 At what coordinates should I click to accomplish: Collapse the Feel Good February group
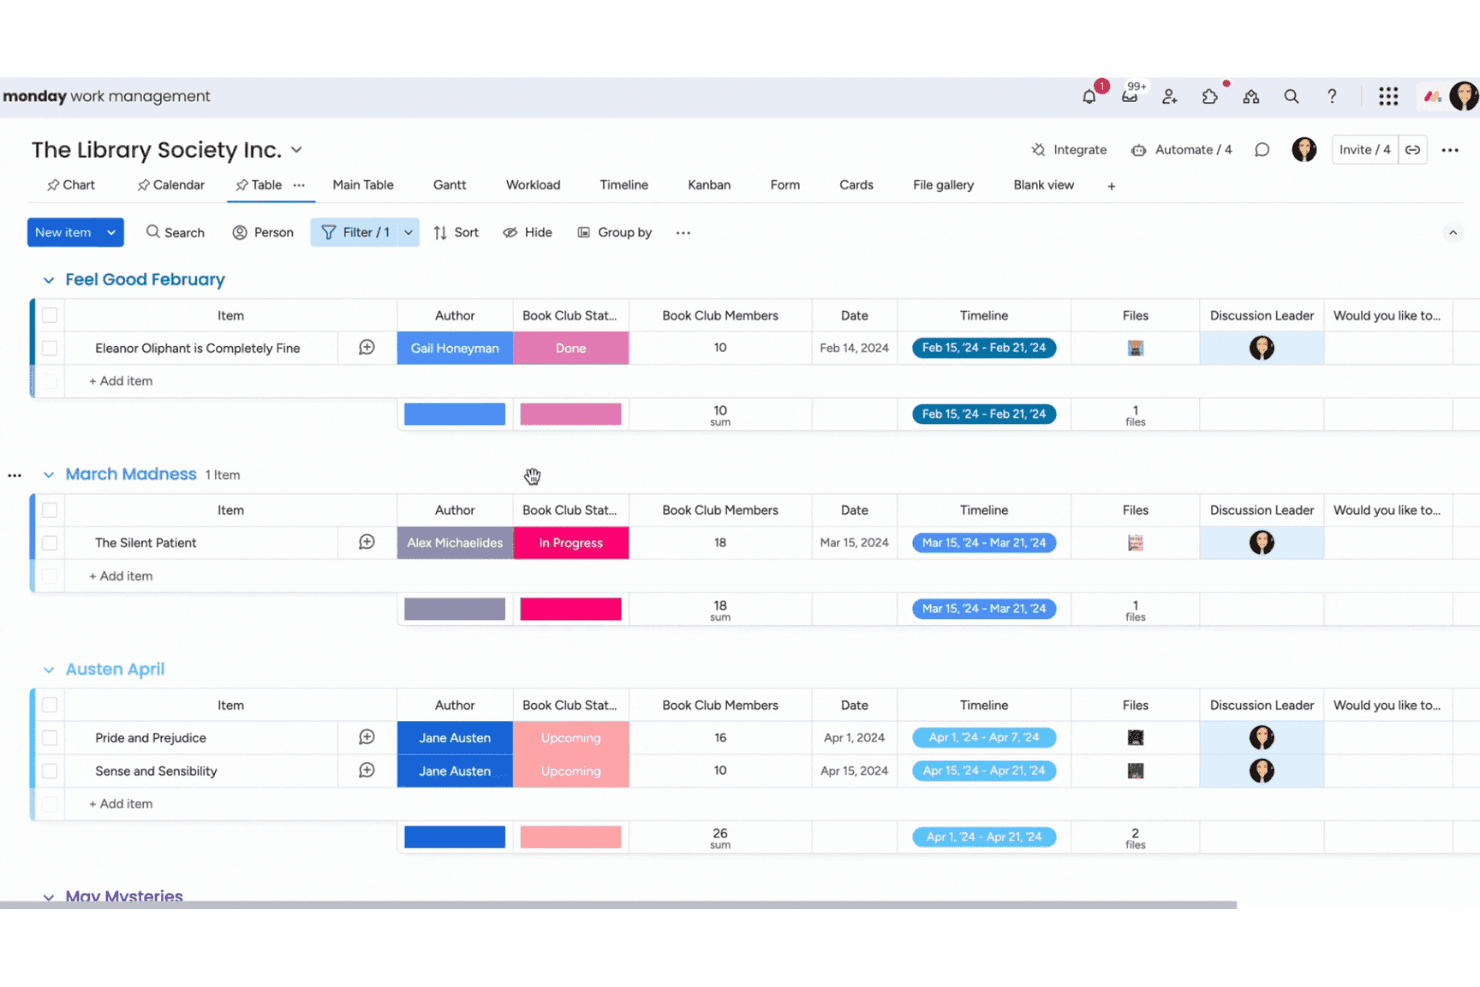[x=48, y=281]
